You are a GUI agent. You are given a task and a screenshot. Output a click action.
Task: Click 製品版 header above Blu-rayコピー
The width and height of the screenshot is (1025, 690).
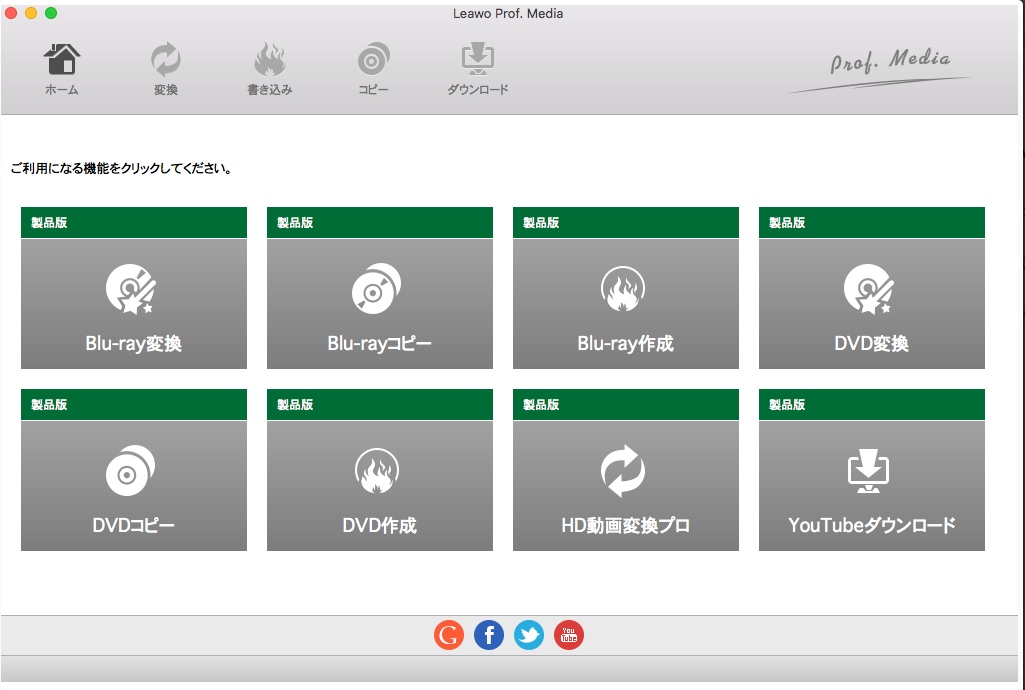(x=380, y=223)
